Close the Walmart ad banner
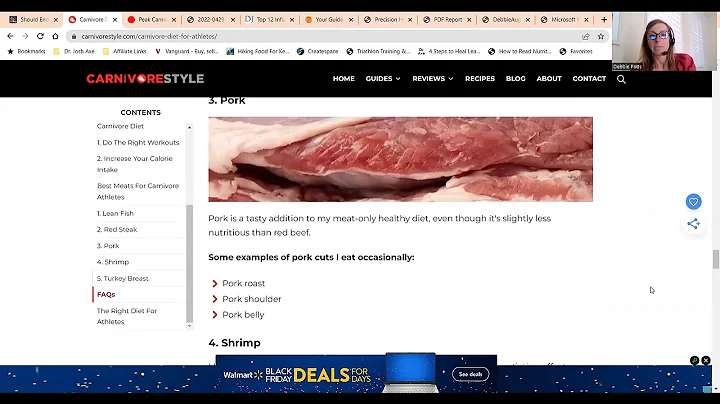This screenshot has height=404, width=720. click(706, 360)
